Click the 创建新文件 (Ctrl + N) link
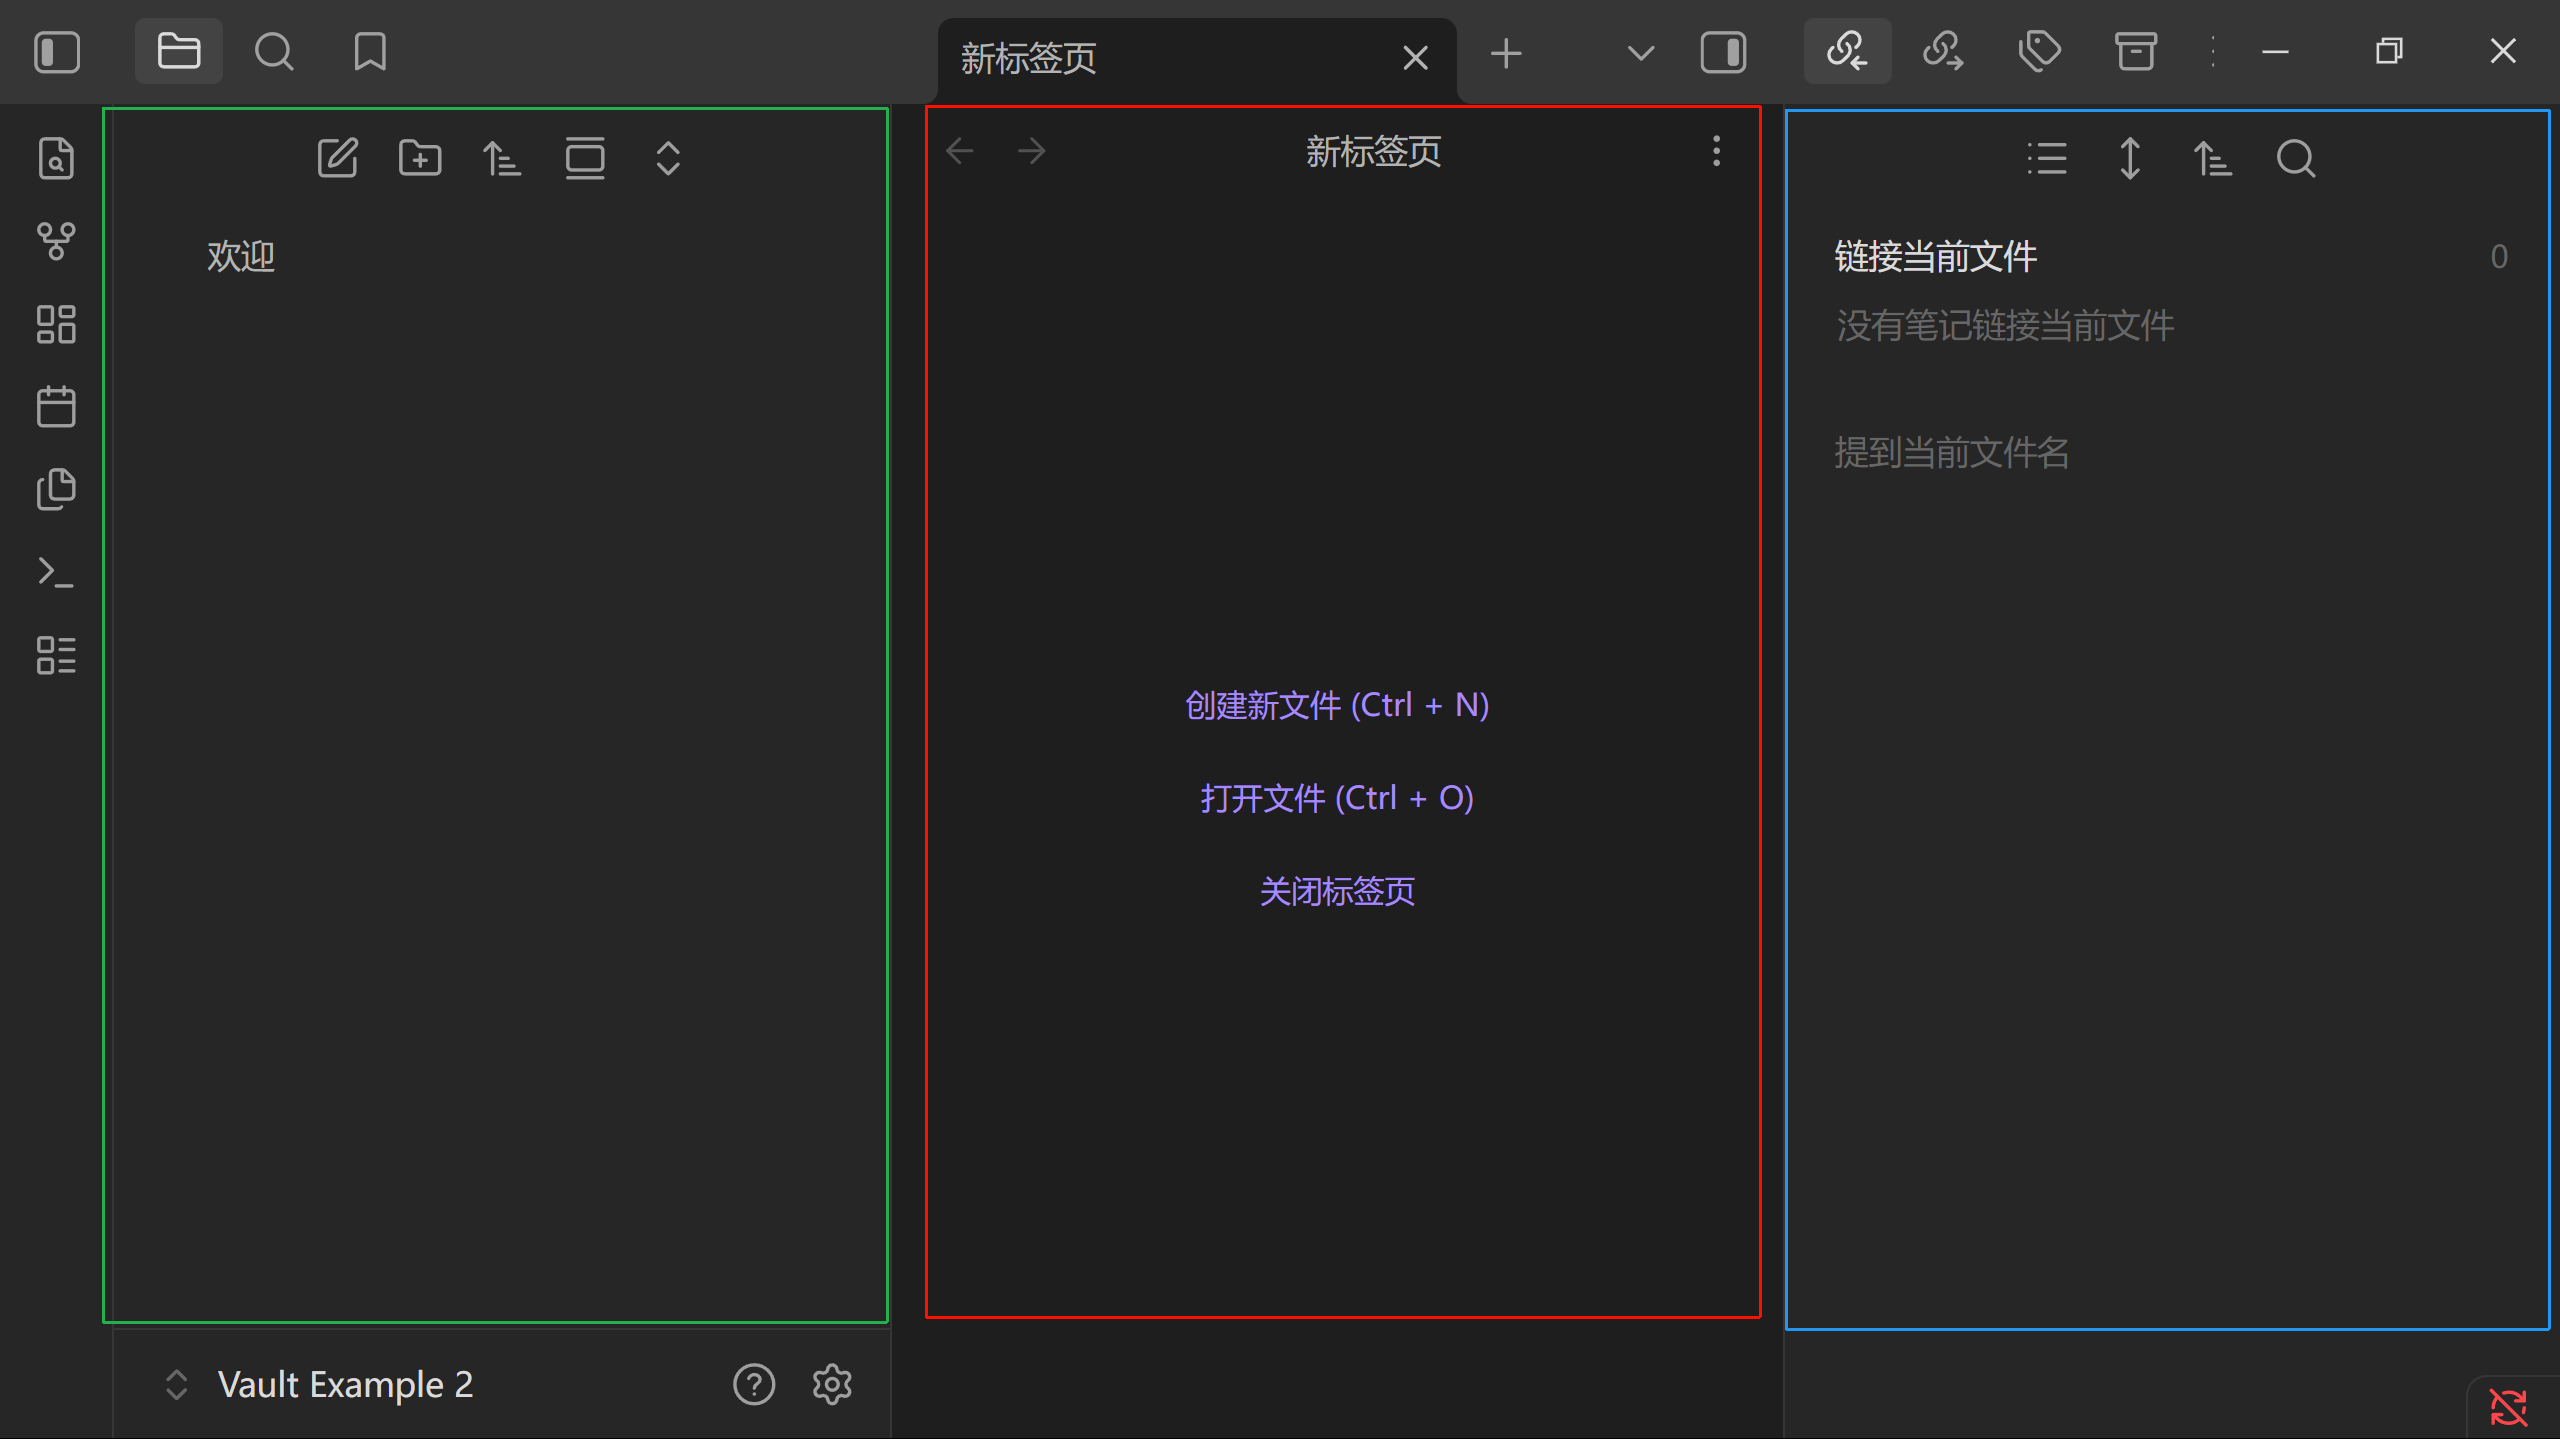 coord(1337,705)
